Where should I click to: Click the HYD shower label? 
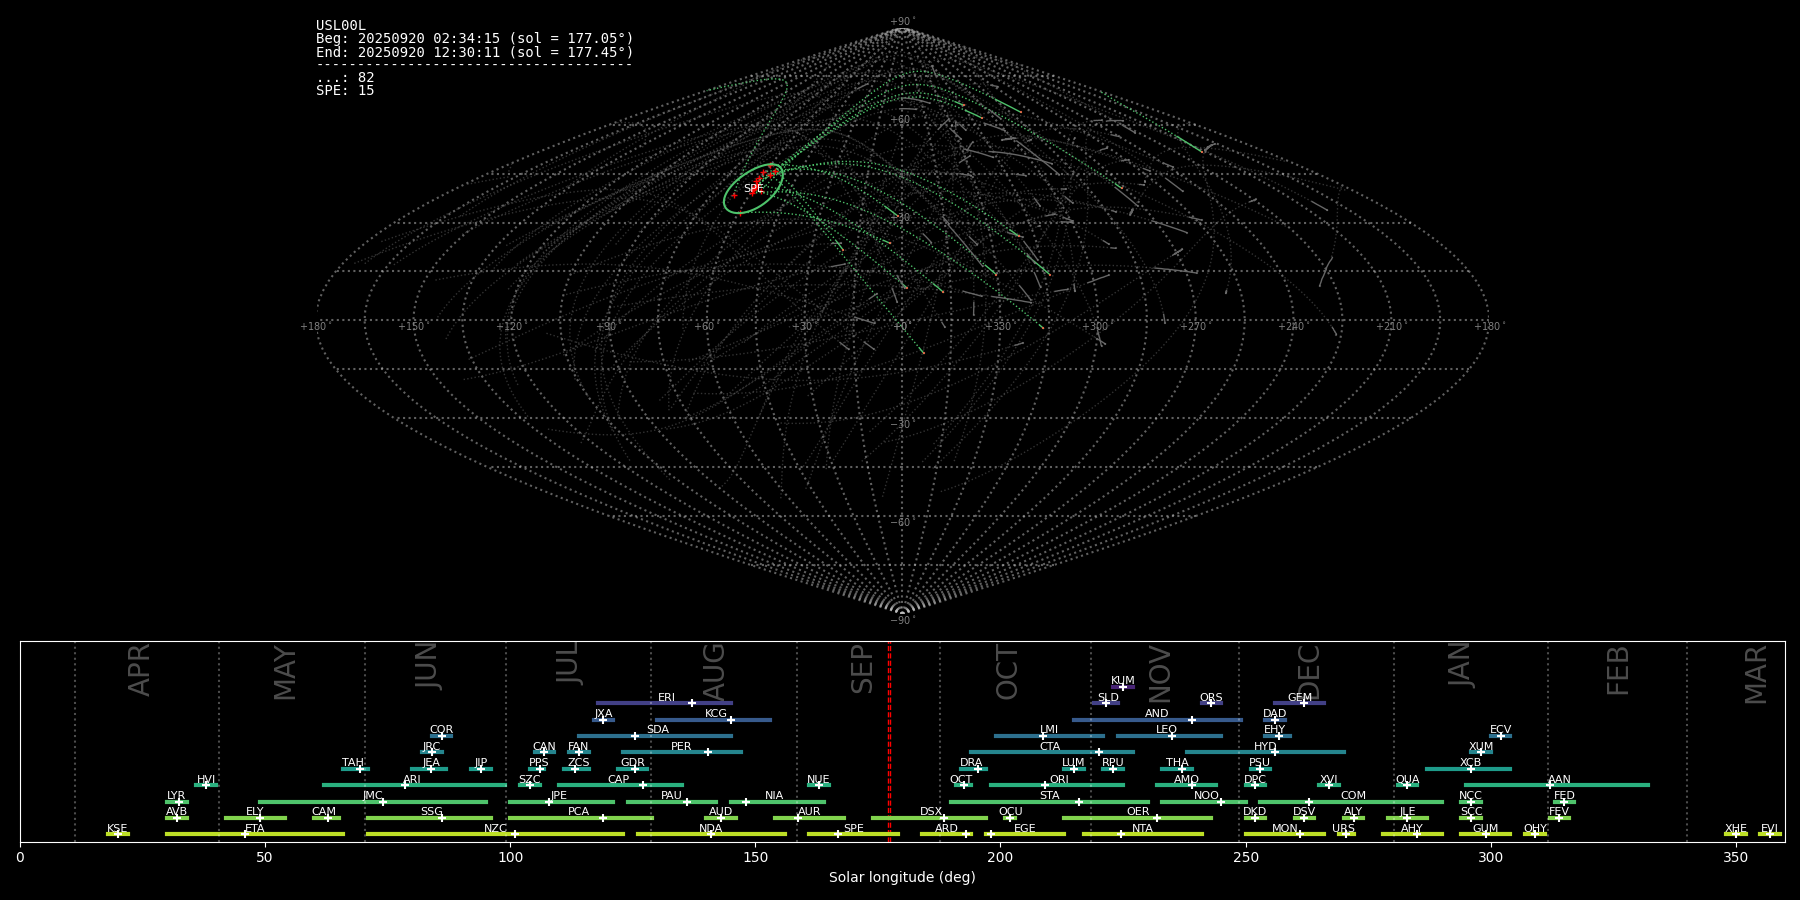[x=1265, y=747]
